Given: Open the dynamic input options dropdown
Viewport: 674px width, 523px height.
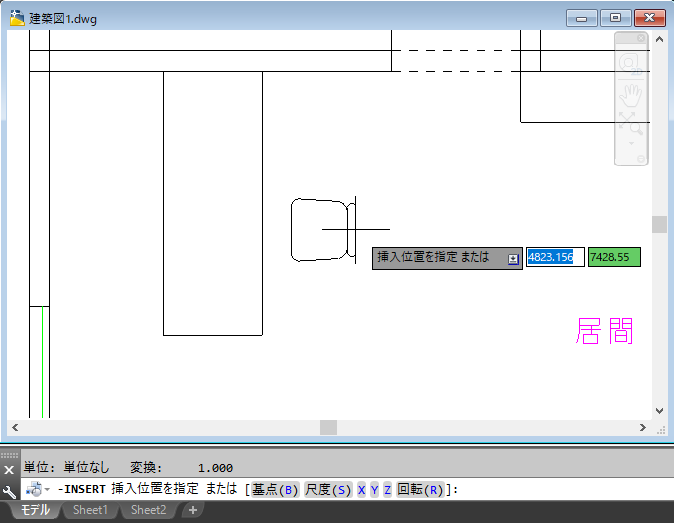Looking at the screenshot, I should 513,259.
